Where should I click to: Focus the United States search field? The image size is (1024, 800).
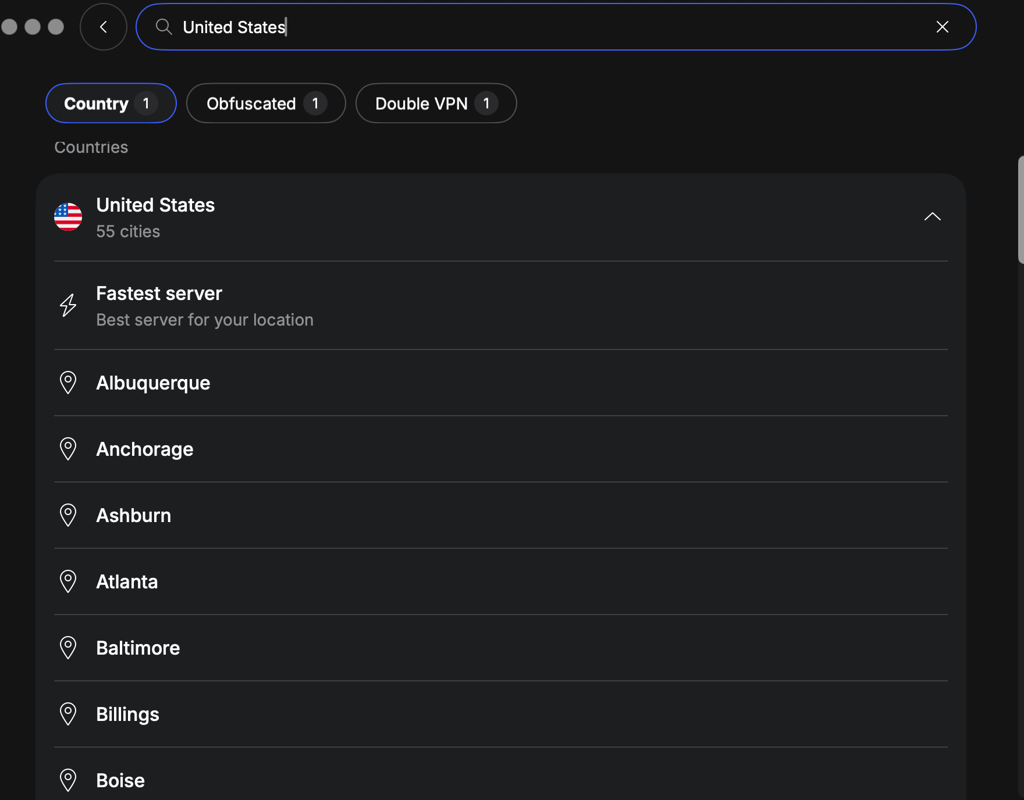tap(556, 27)
